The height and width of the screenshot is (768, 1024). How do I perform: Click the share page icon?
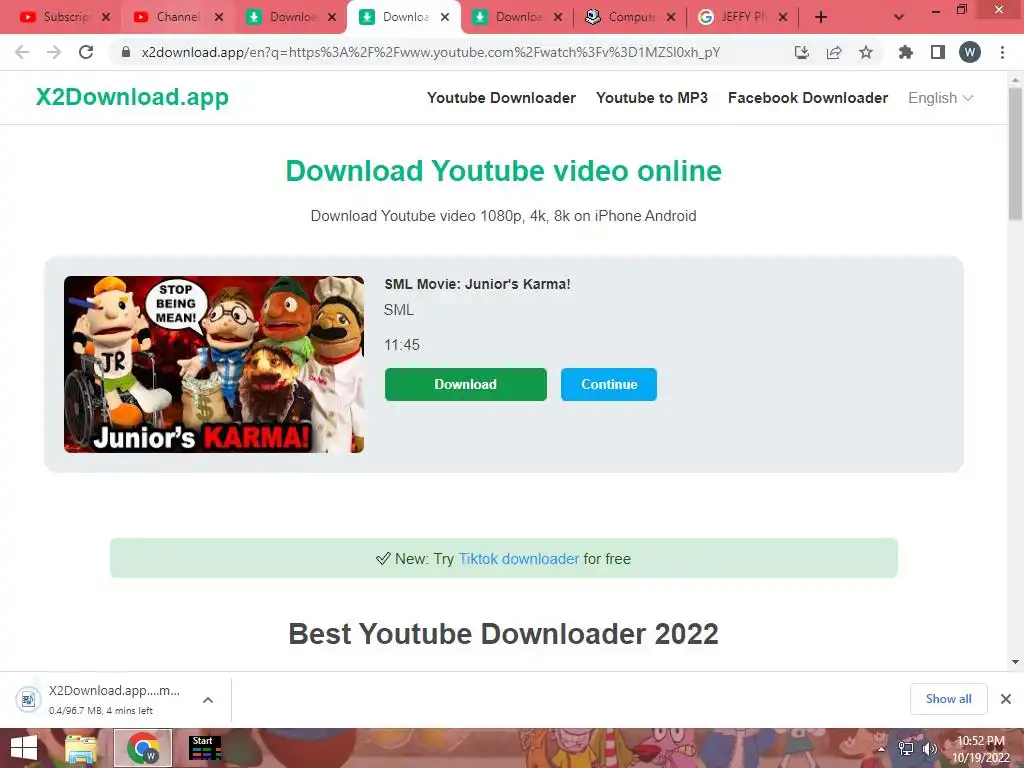834,52
